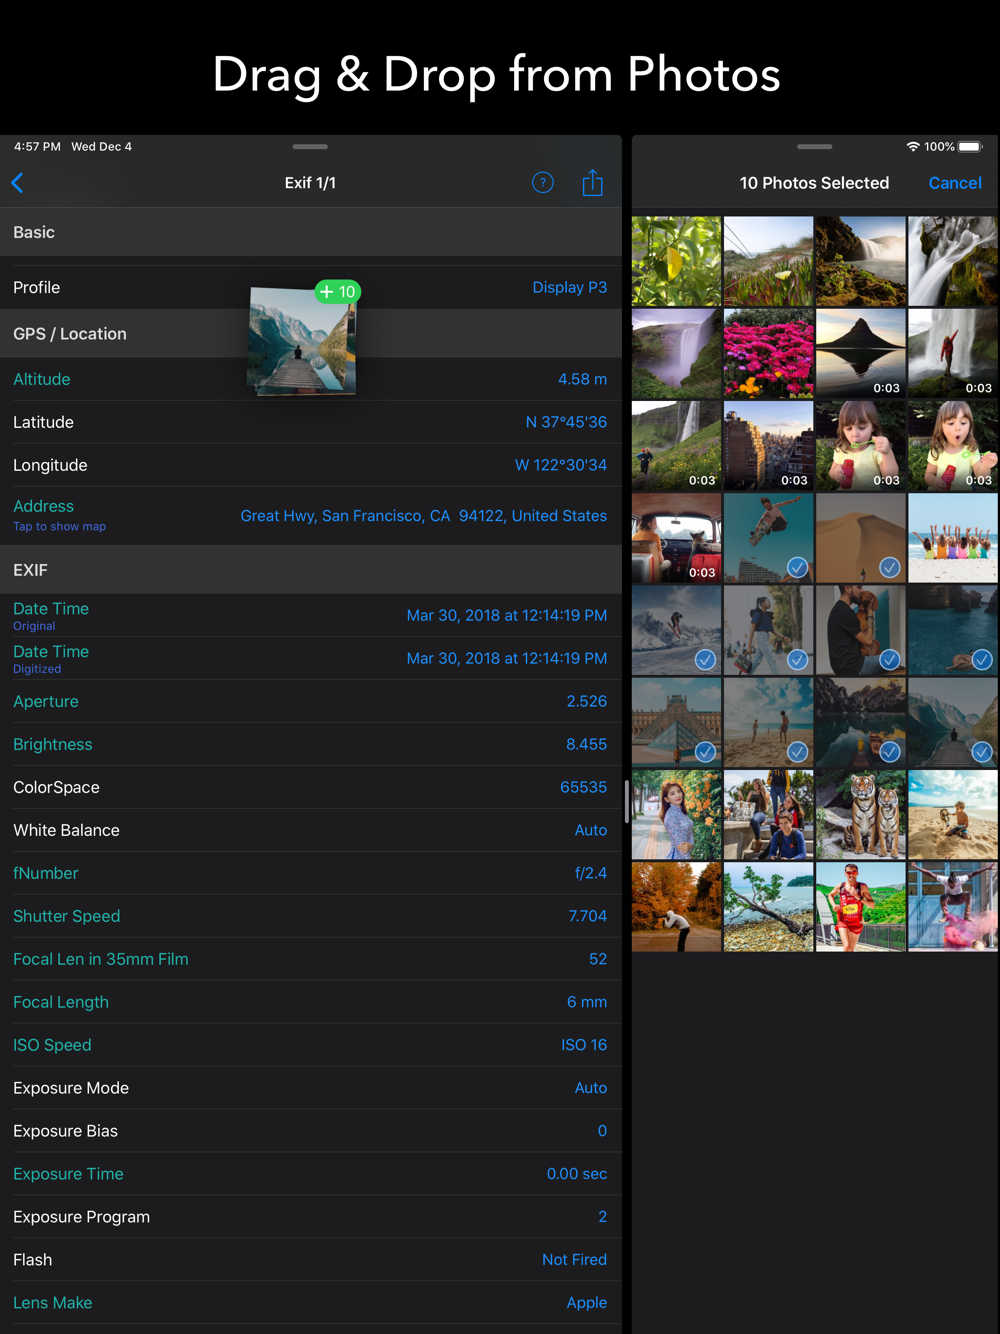This screenshot has width=1000, height=1334.
Task: Uncheck the Louvre pyramid photo
Action: point(676,722)
